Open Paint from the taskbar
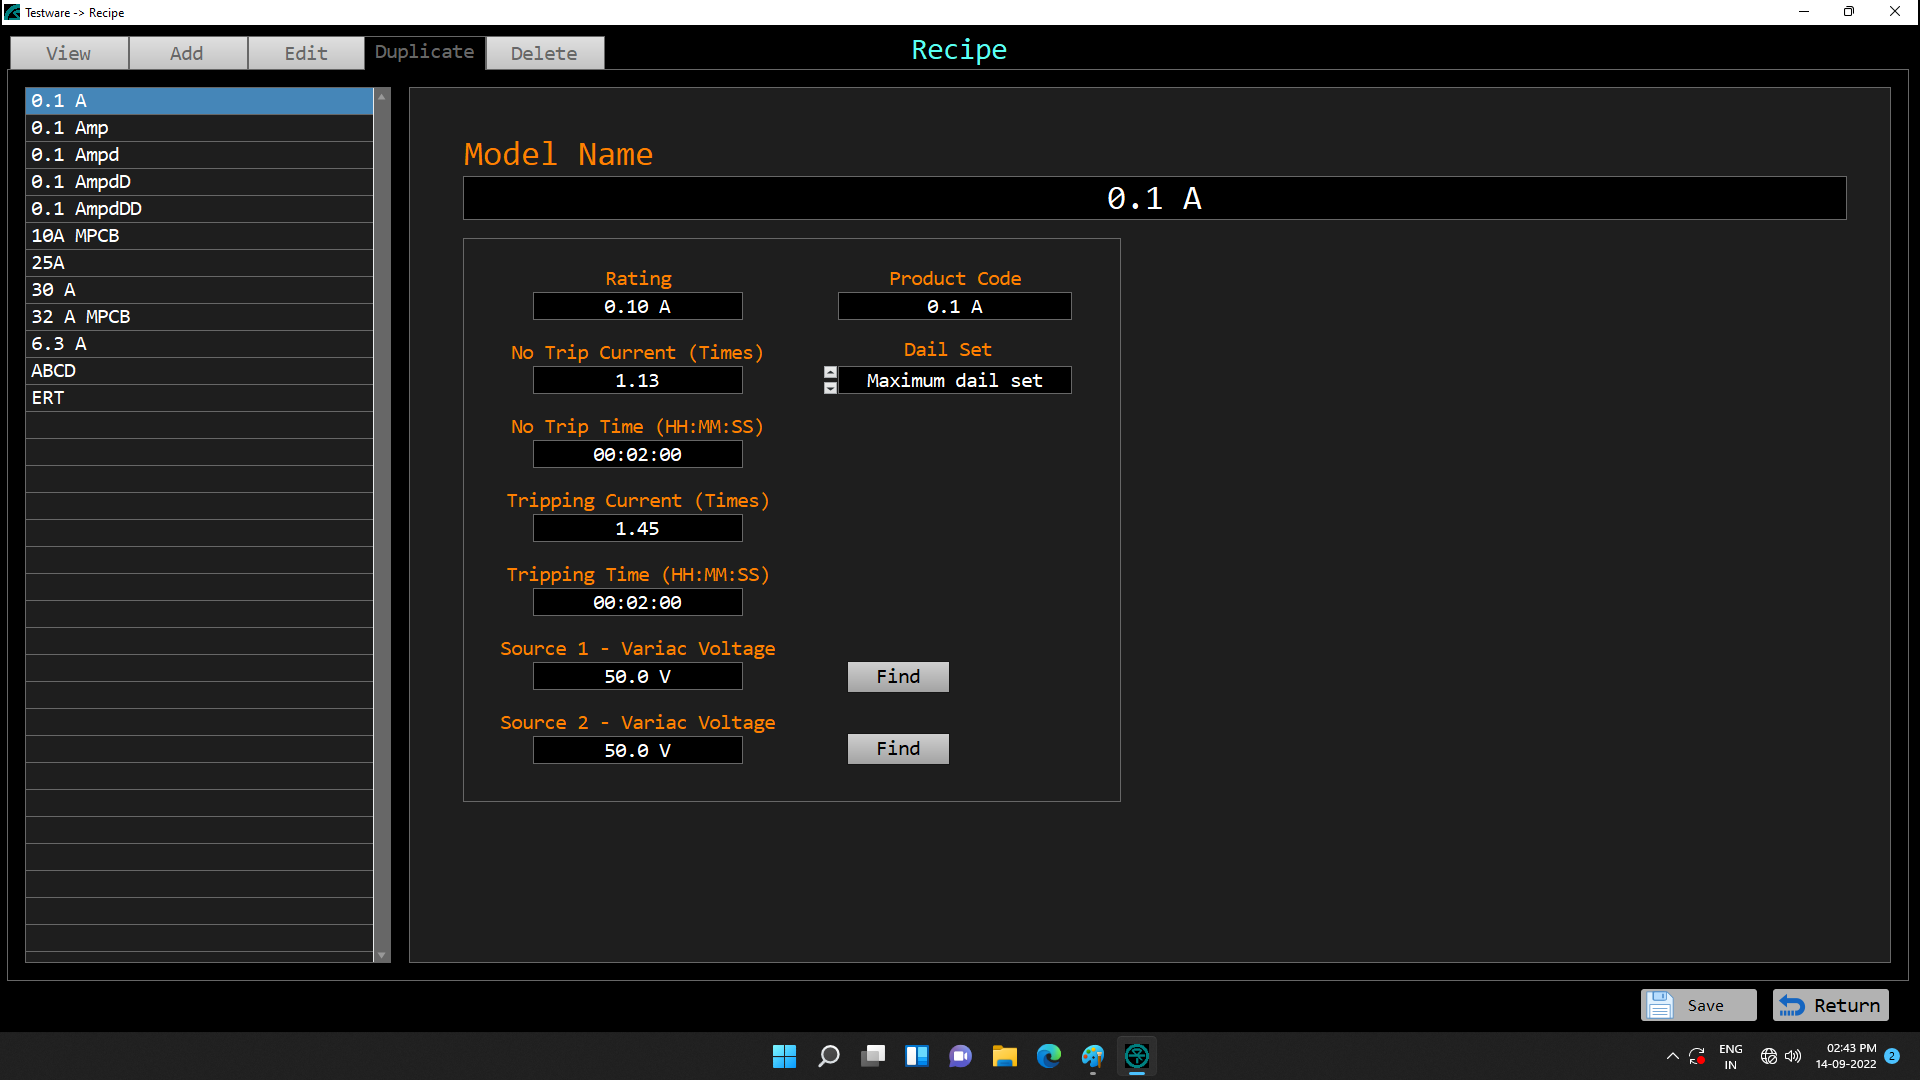1920x1080 pixels. coord(1092,1056)
